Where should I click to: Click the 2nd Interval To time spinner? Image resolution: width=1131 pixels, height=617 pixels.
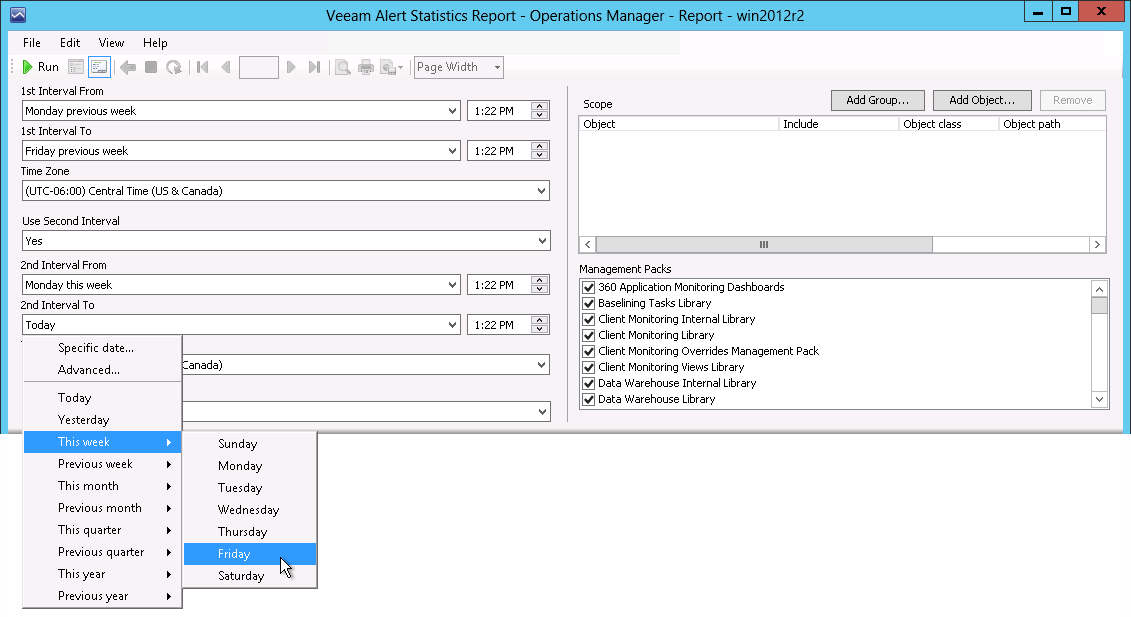540,325
